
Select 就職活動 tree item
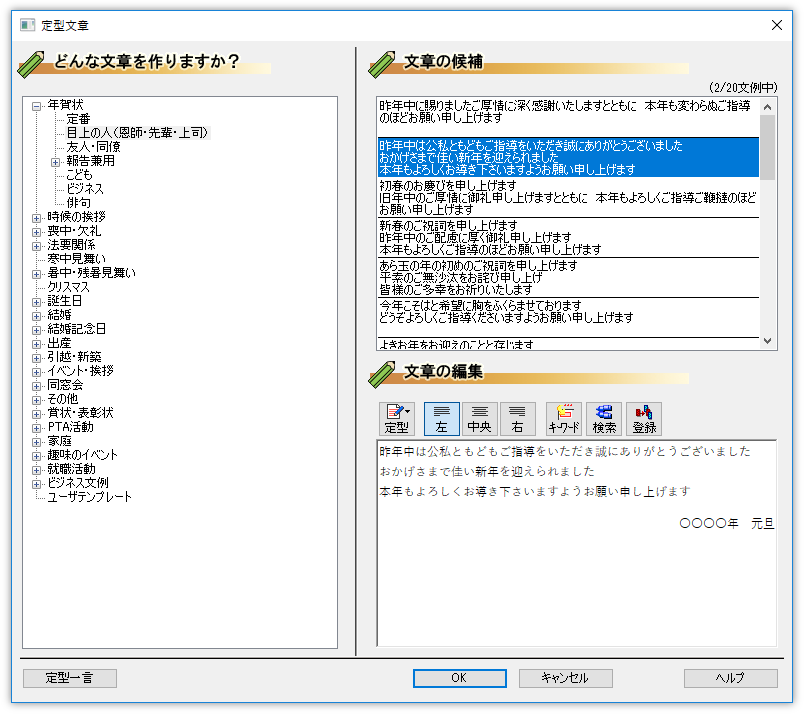point(71,468)
